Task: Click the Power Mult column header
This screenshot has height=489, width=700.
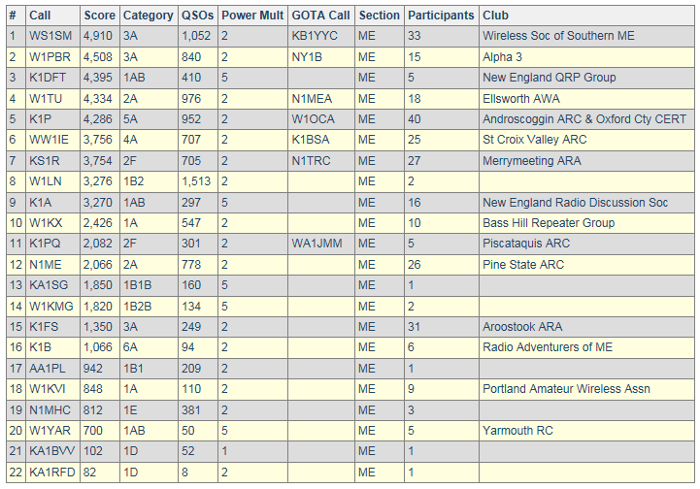Action: pos(252,15)
